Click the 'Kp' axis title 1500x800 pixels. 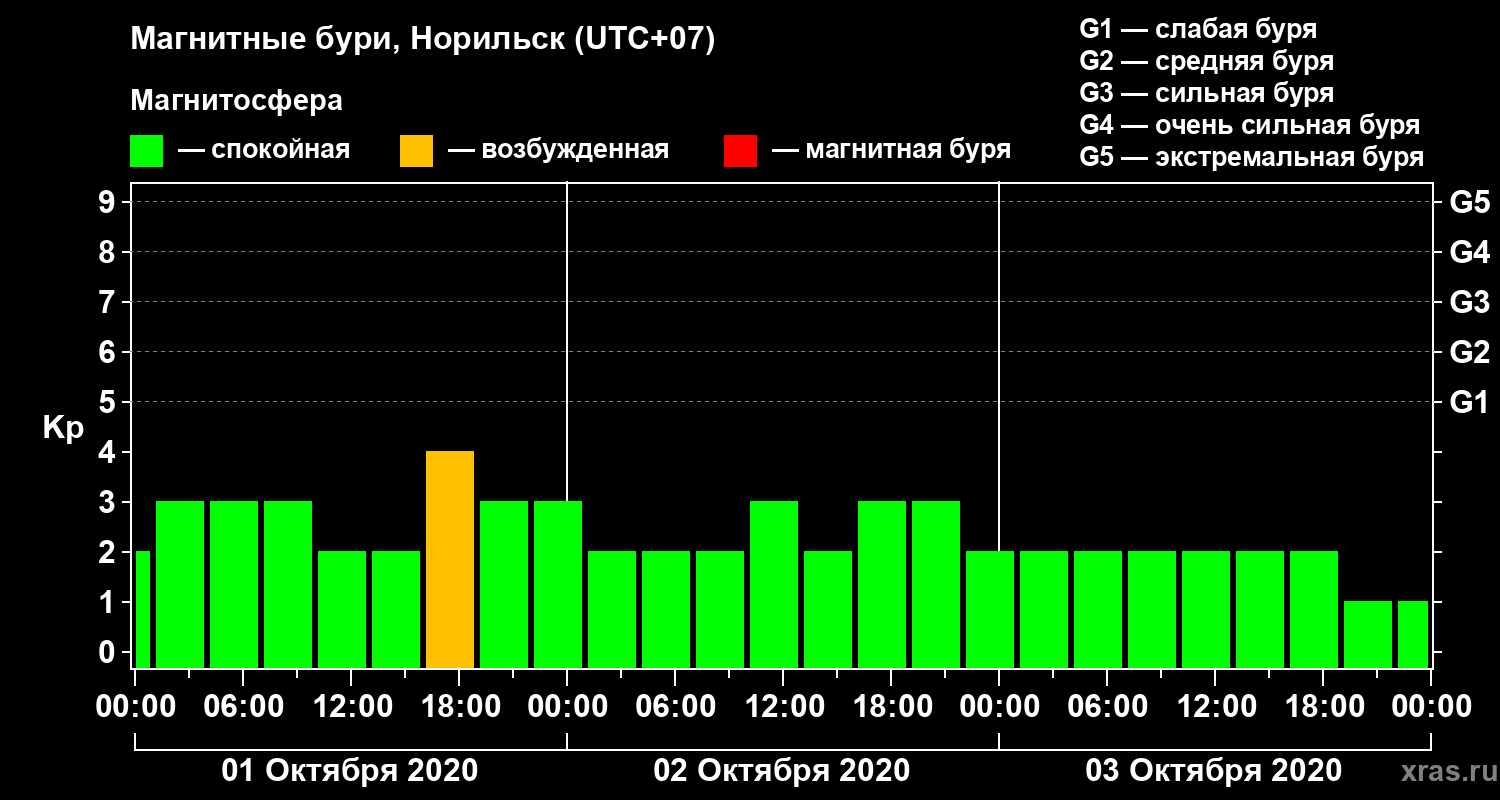pos(63,428)
